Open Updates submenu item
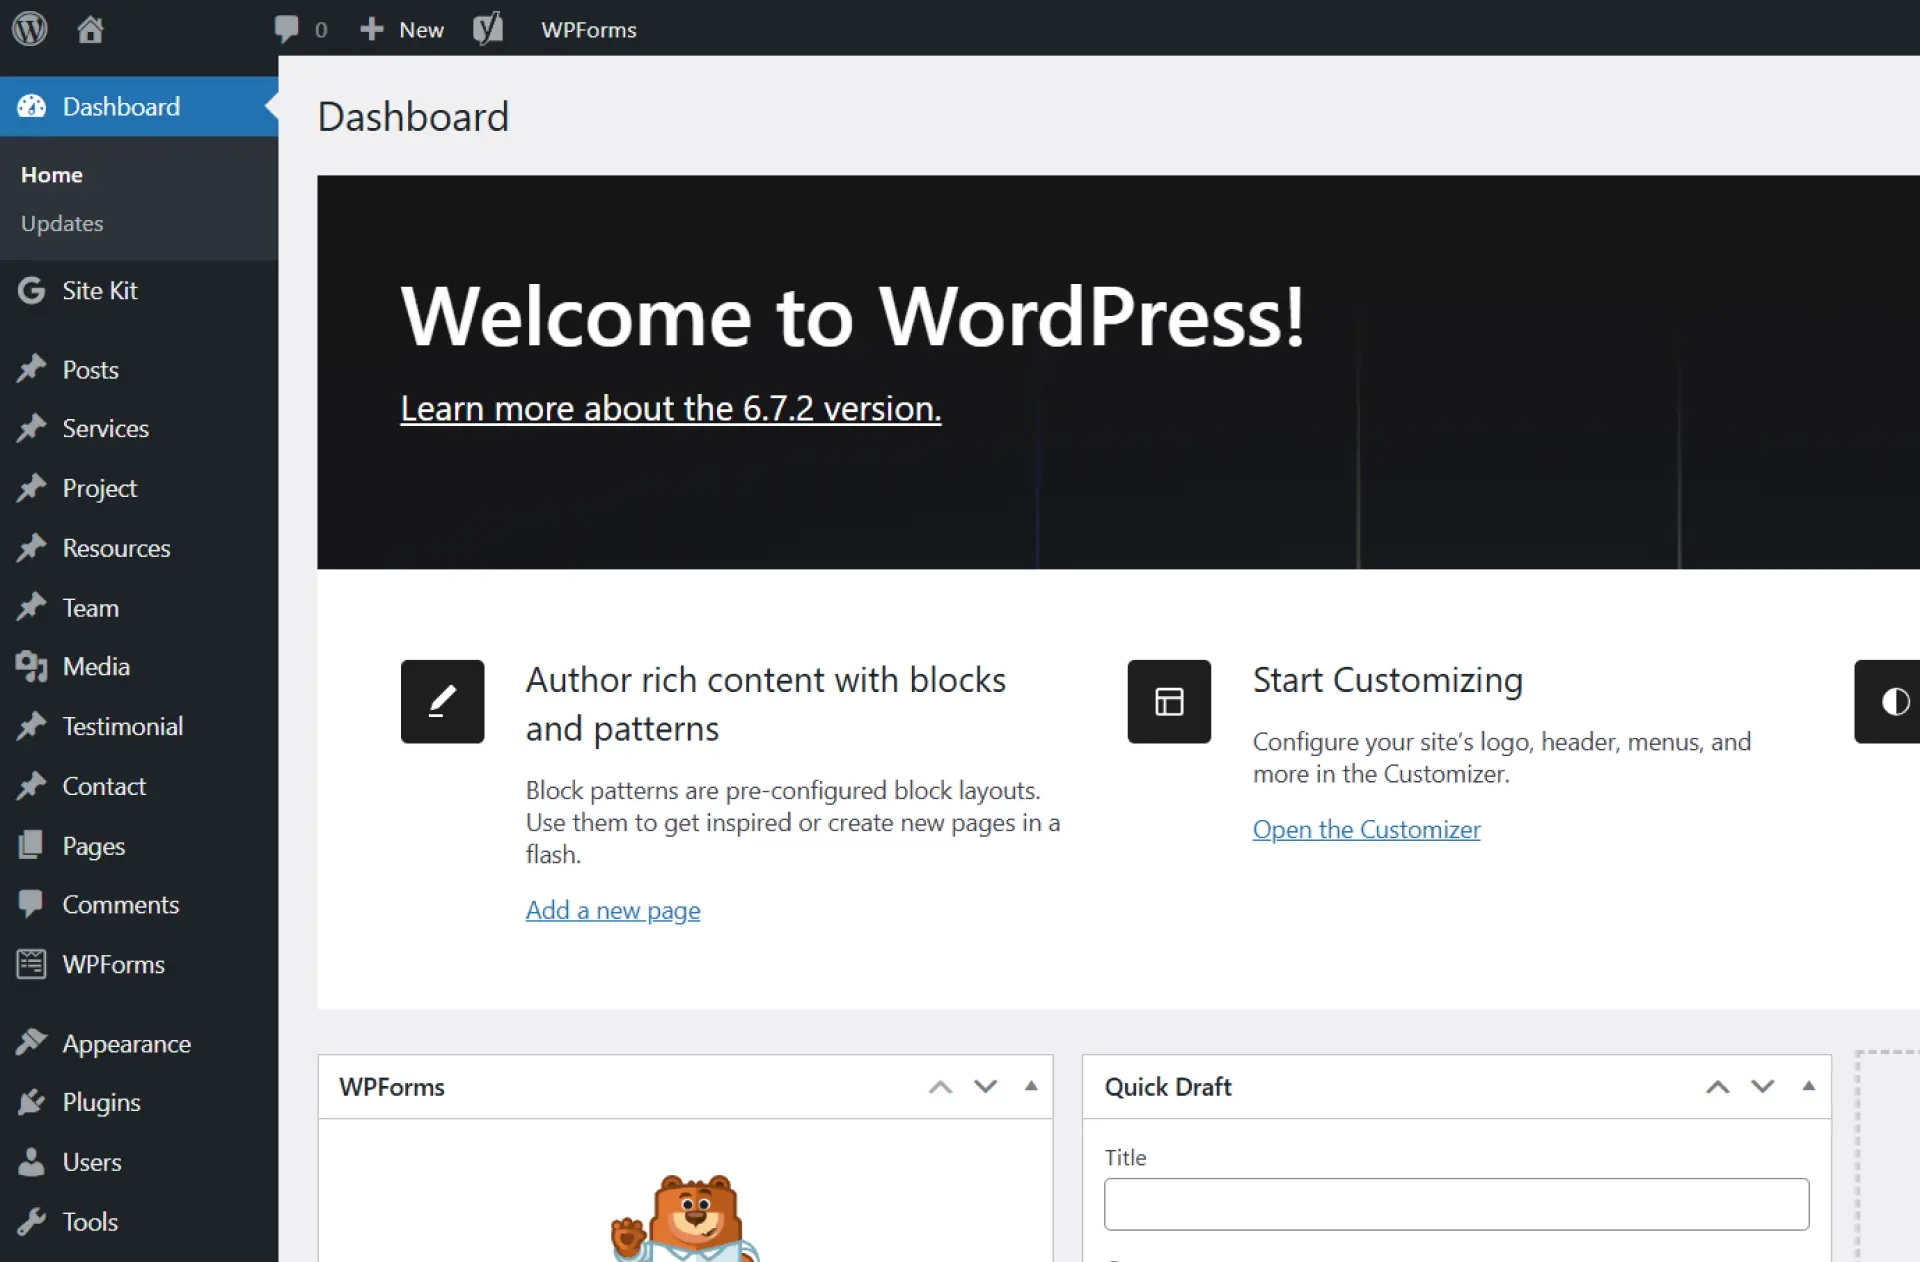The image size is (1920, 1262). [62, 223]
